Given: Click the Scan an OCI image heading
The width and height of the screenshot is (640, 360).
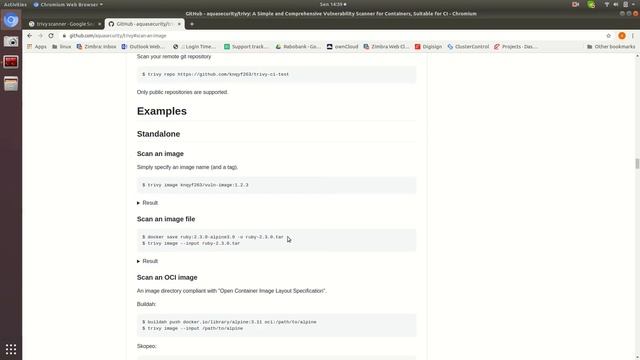Looking at the screenshot, I should pos(167,278).
